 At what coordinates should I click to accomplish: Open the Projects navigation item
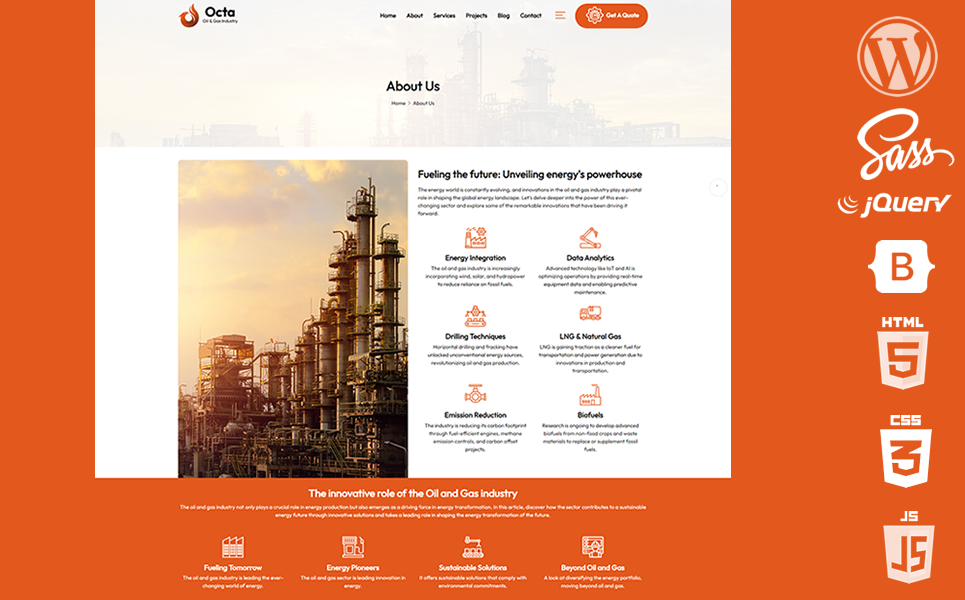click(x=476, y=16)
